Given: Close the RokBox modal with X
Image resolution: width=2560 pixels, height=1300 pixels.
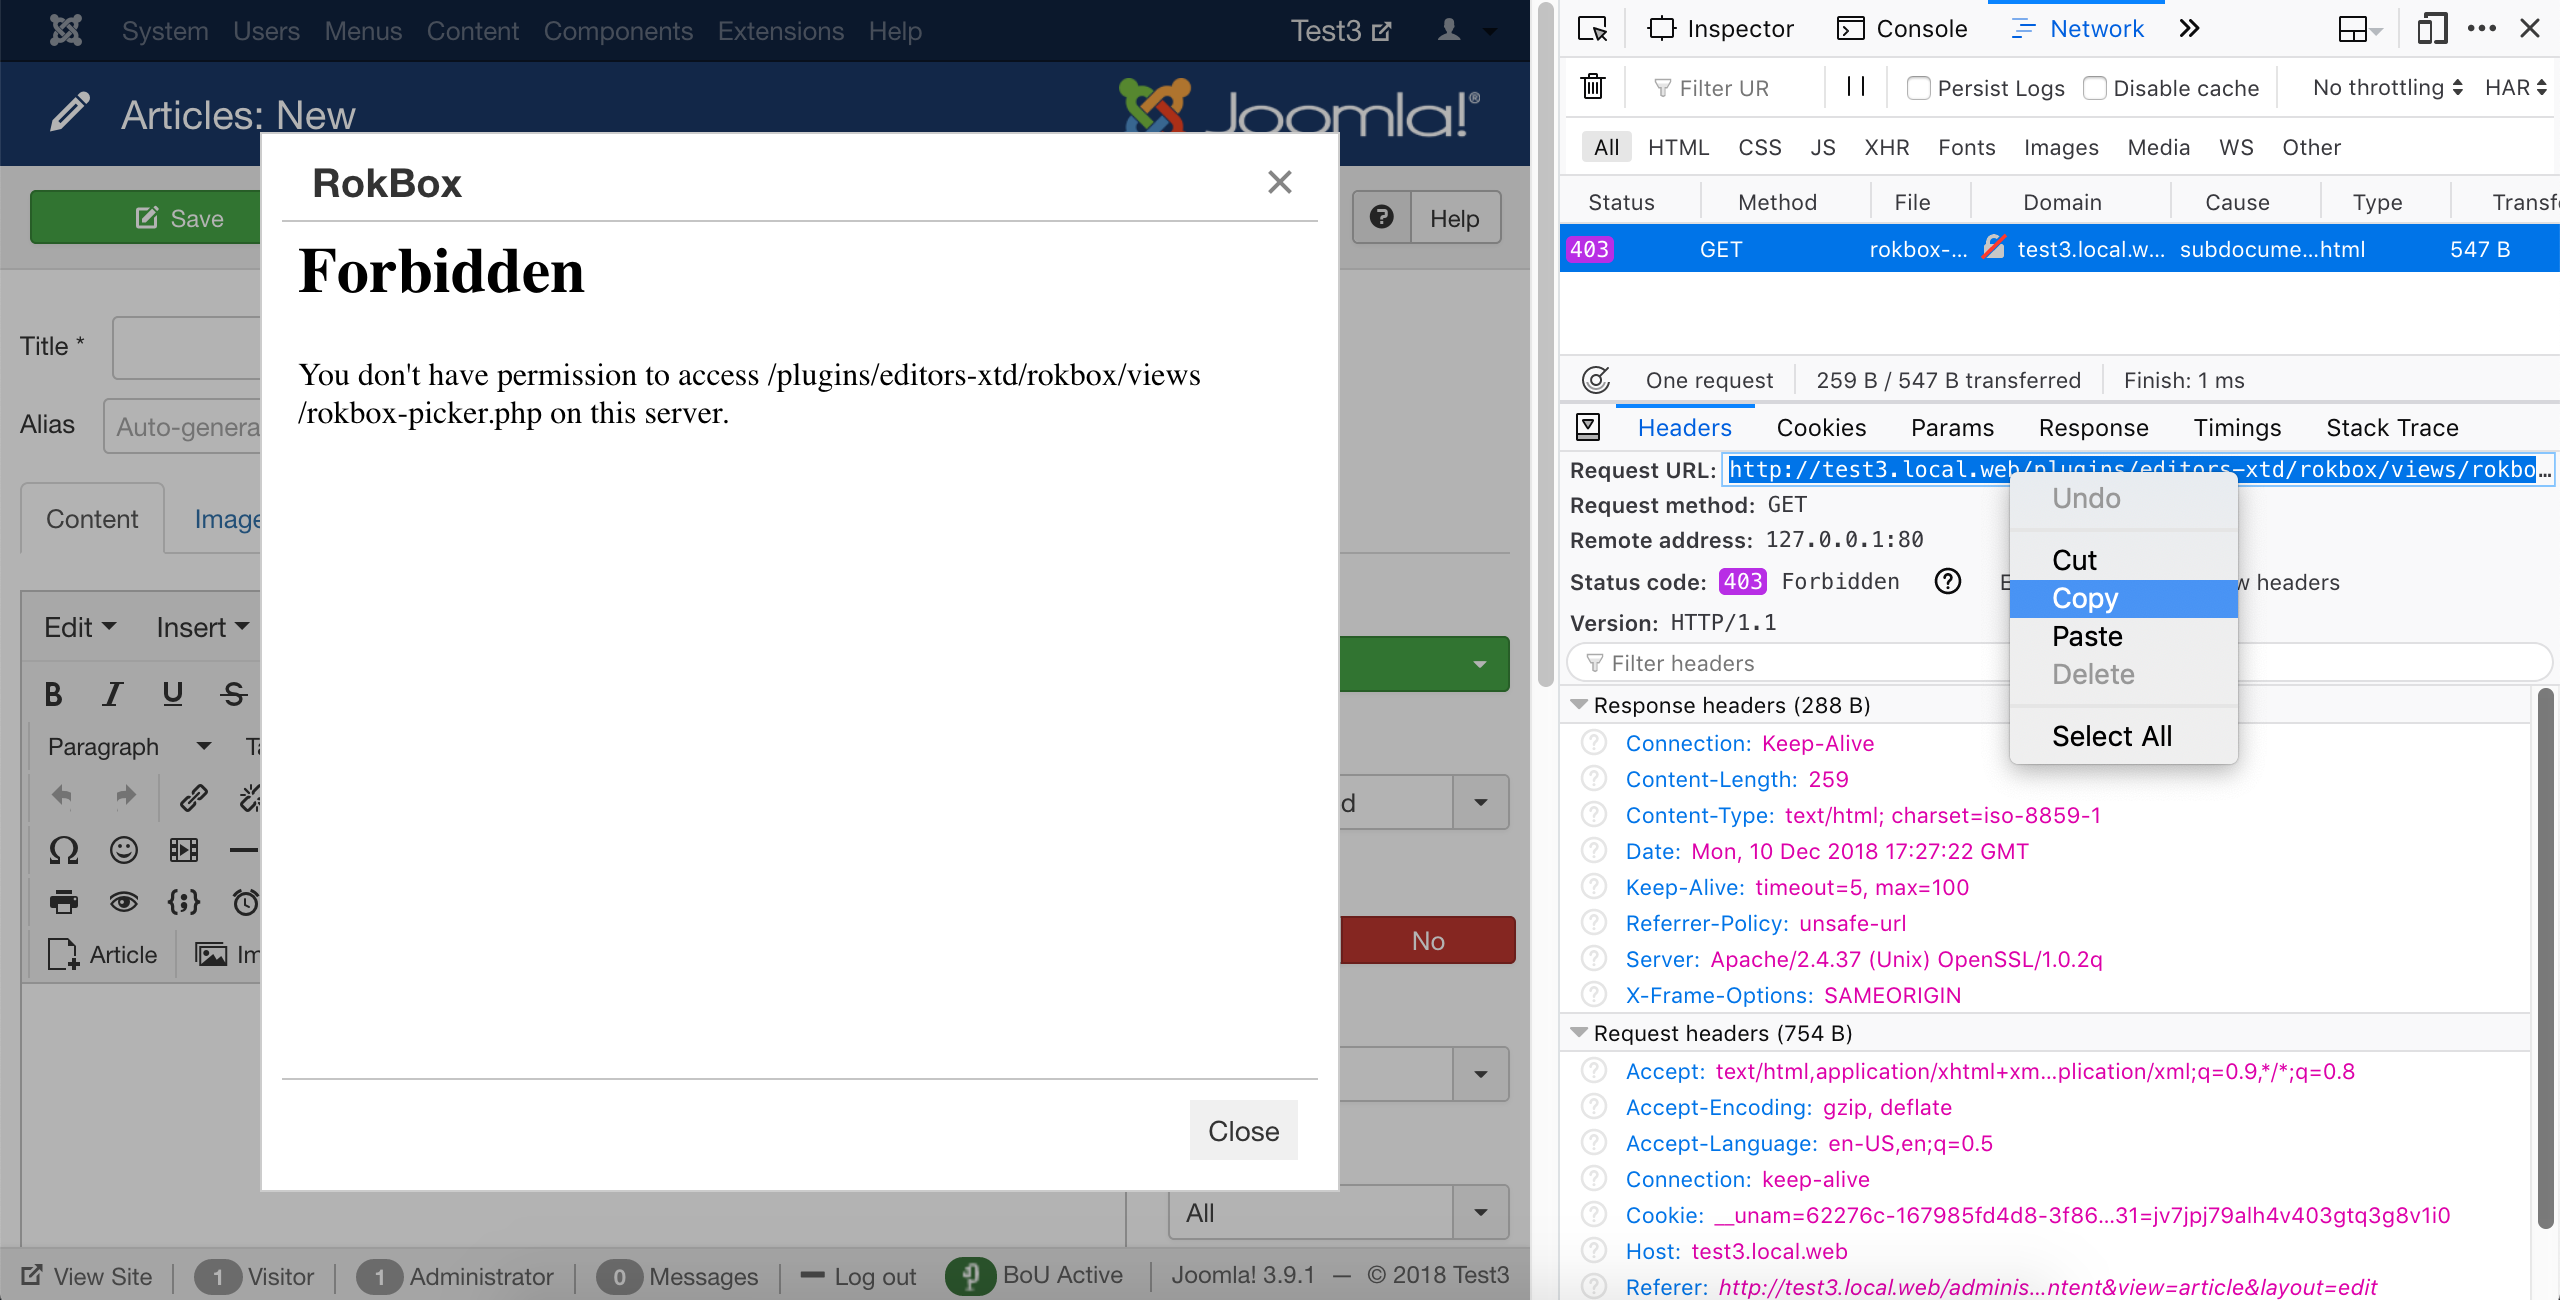Looking at the screenshot, I should (x=1280, y=182).
